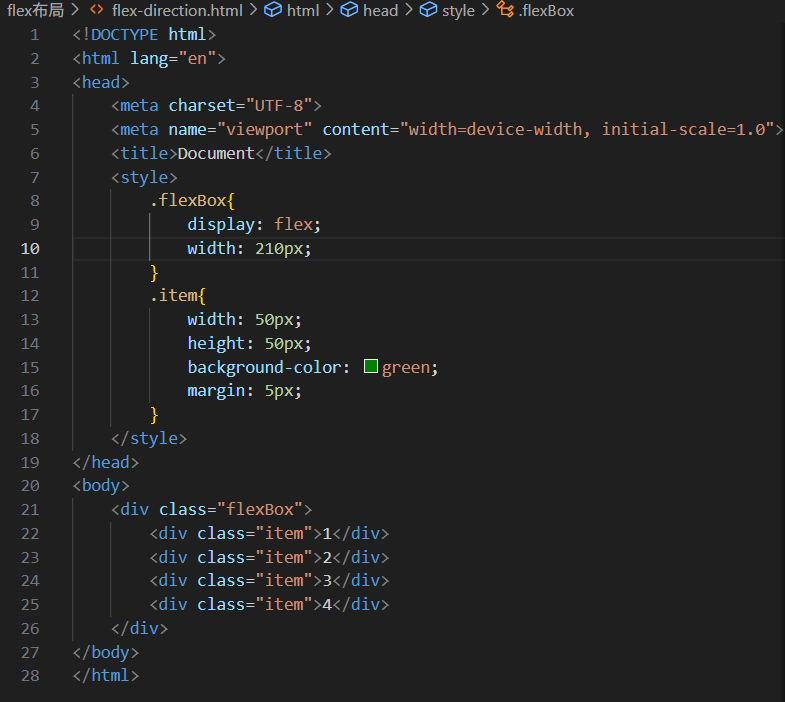Viewport: 785px width, 702px height.
Task: Click line number 28 in gutter
Action: [30, 676]
